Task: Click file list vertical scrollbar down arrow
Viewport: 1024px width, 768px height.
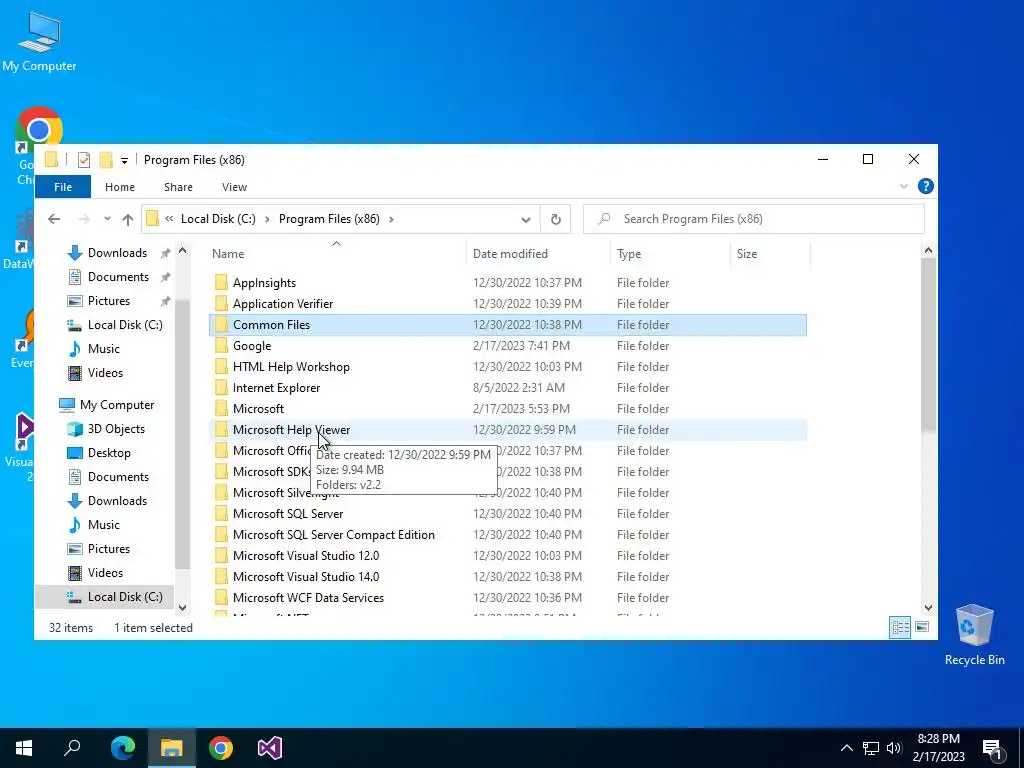Action: click(929, 608)
